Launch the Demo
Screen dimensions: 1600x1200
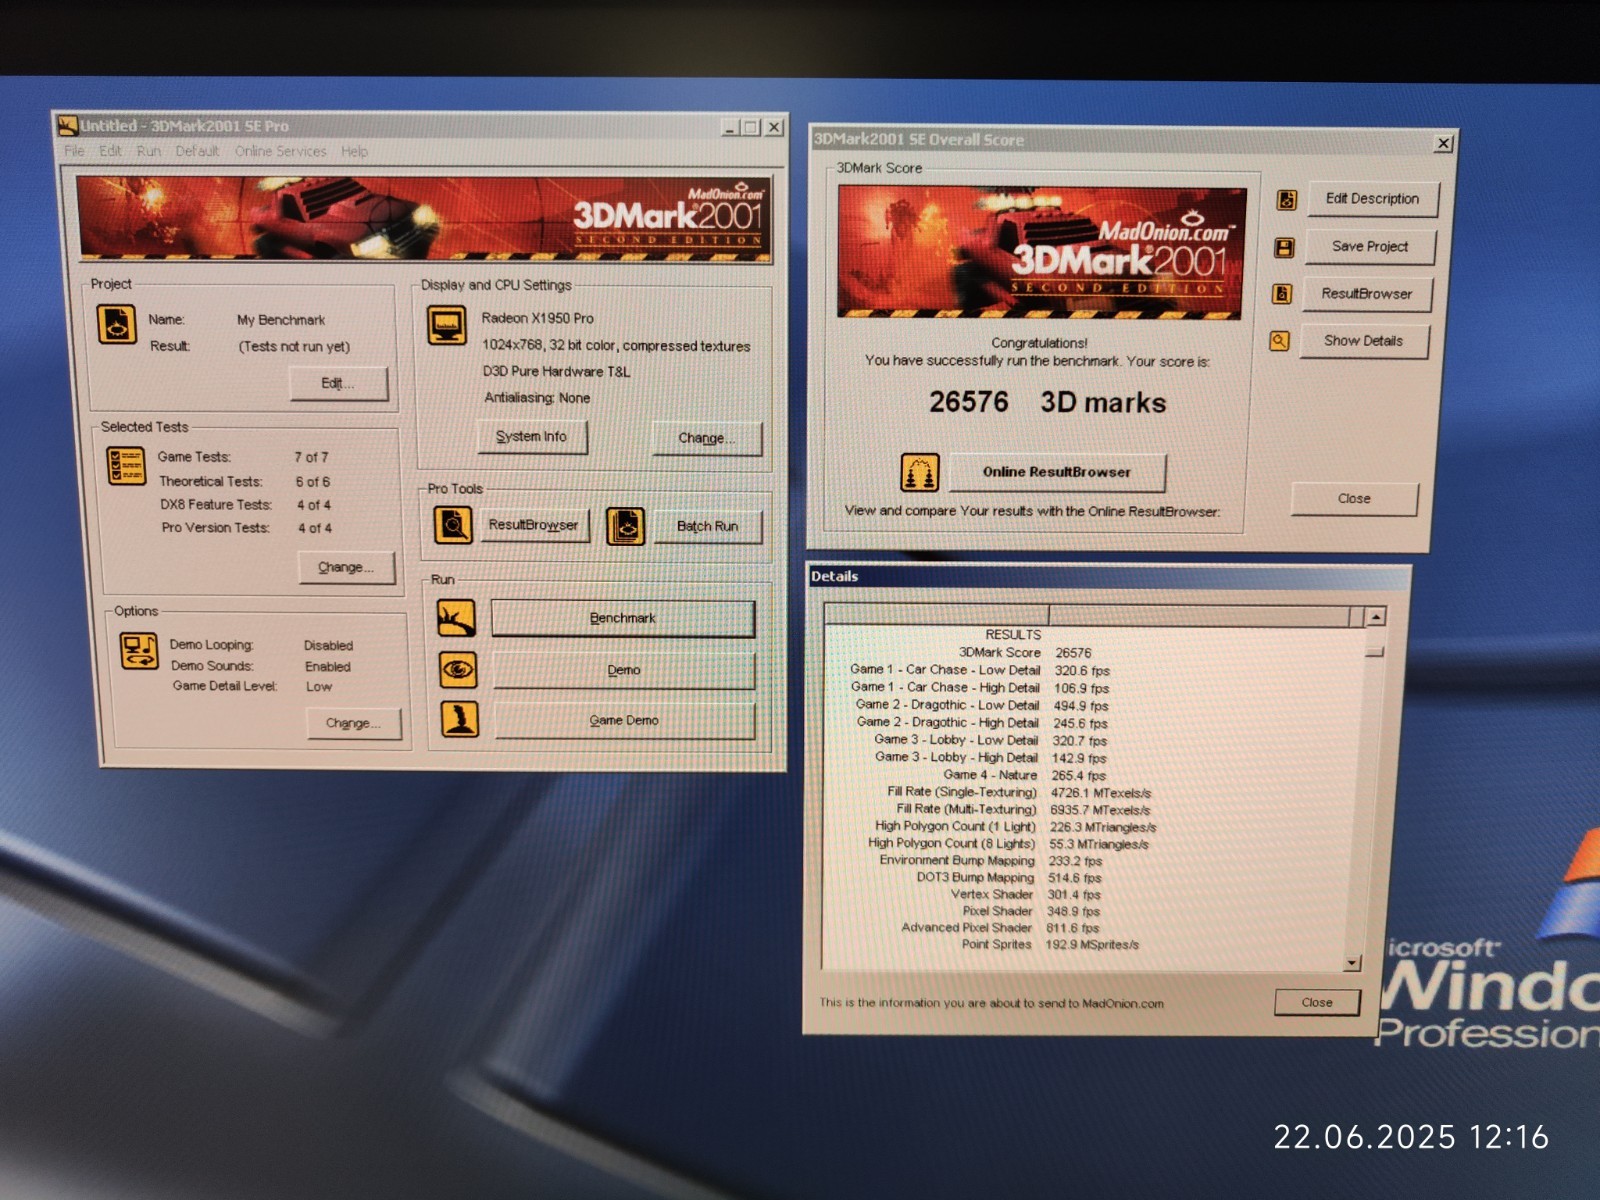[623, 670]
